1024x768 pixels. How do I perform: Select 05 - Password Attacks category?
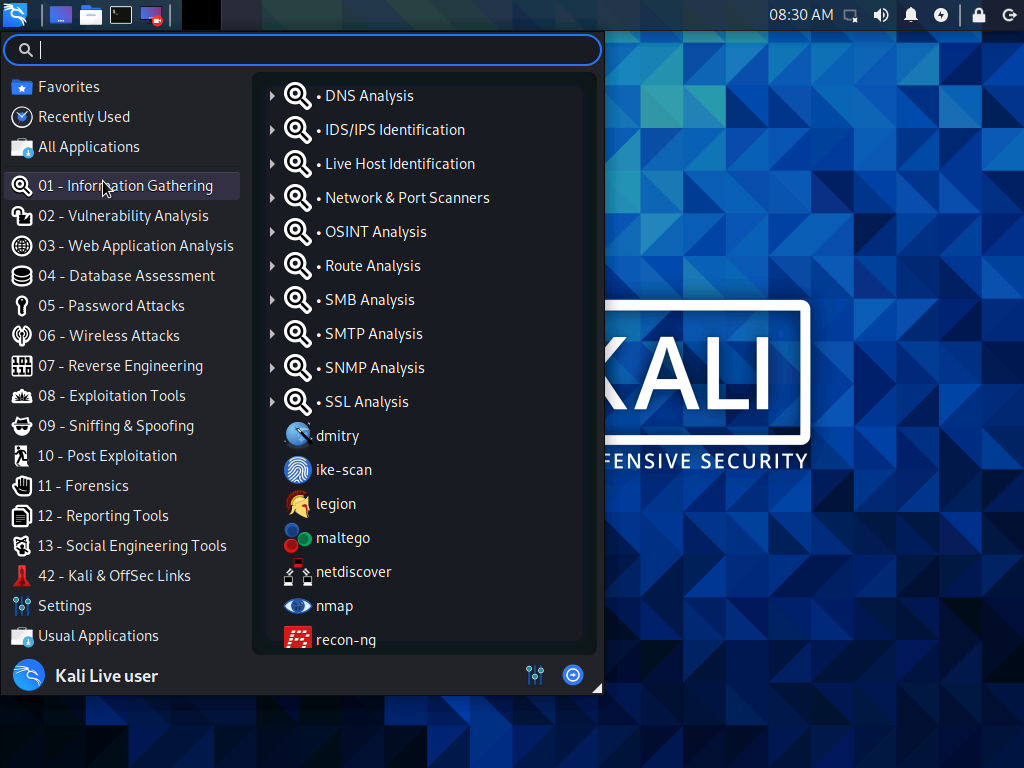pos(122,306)
